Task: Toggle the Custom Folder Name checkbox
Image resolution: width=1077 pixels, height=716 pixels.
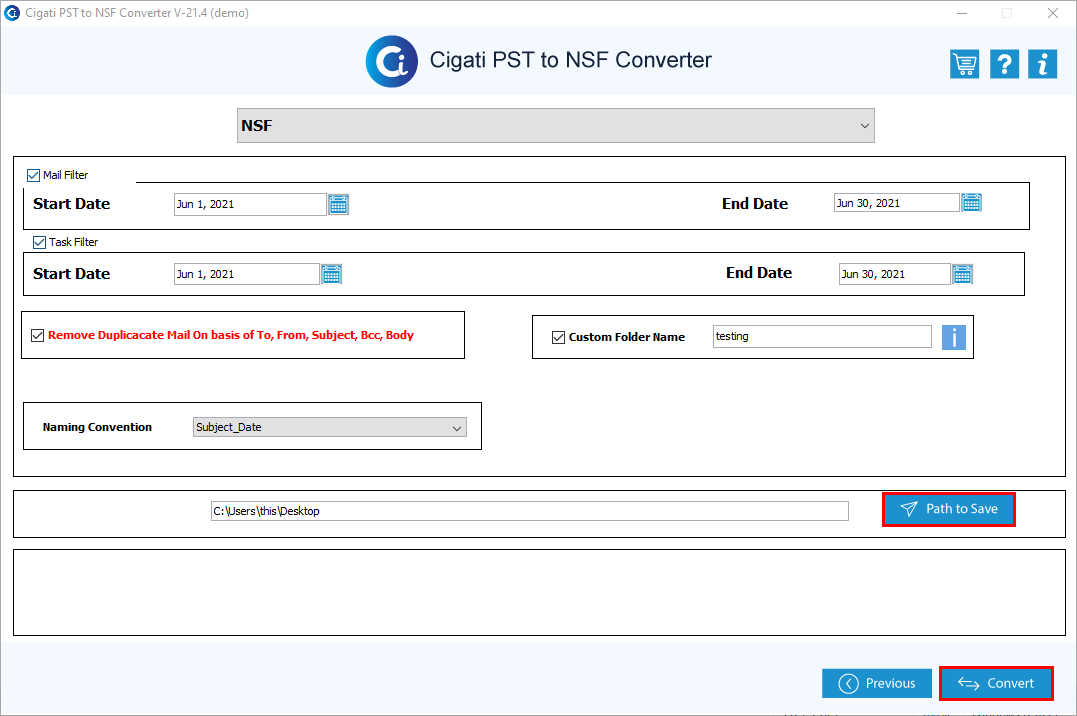Action: pyautogui.click(x=558, y=337)
